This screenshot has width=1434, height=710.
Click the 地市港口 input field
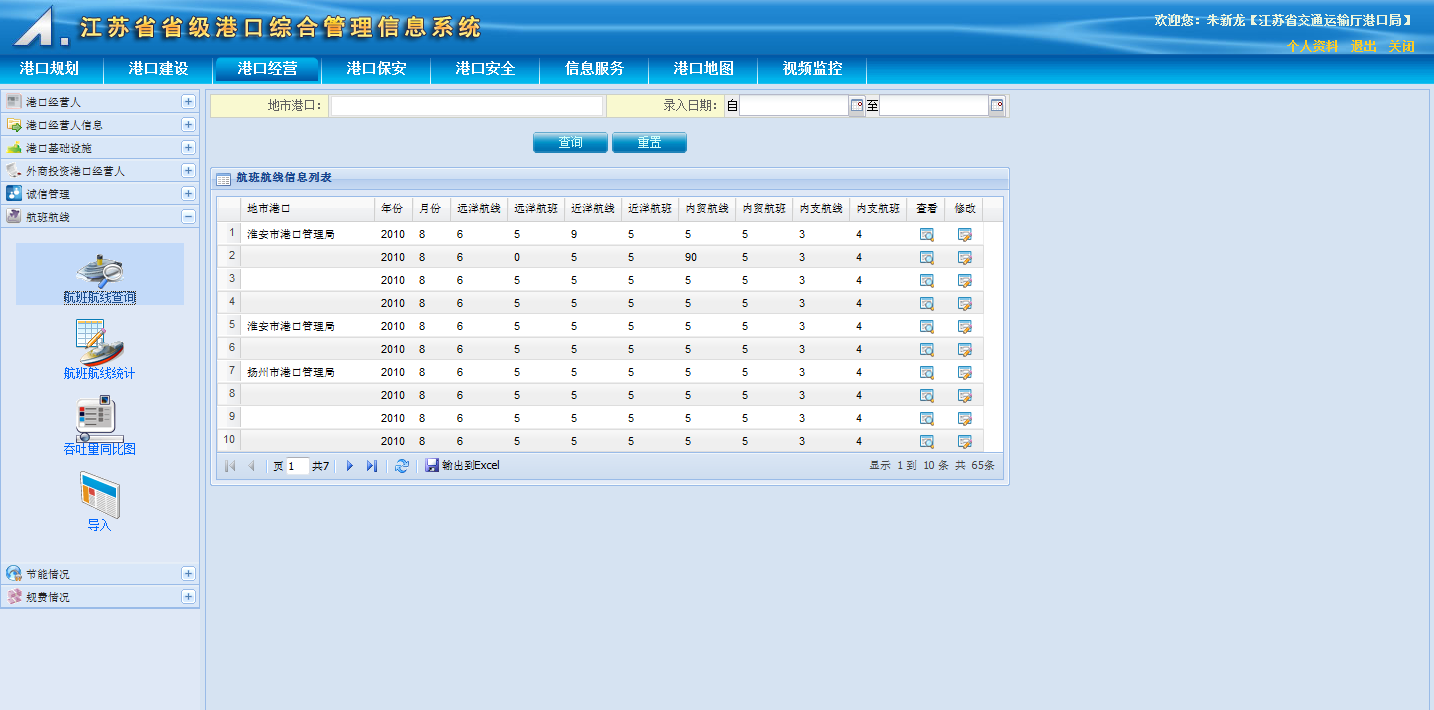467,106
